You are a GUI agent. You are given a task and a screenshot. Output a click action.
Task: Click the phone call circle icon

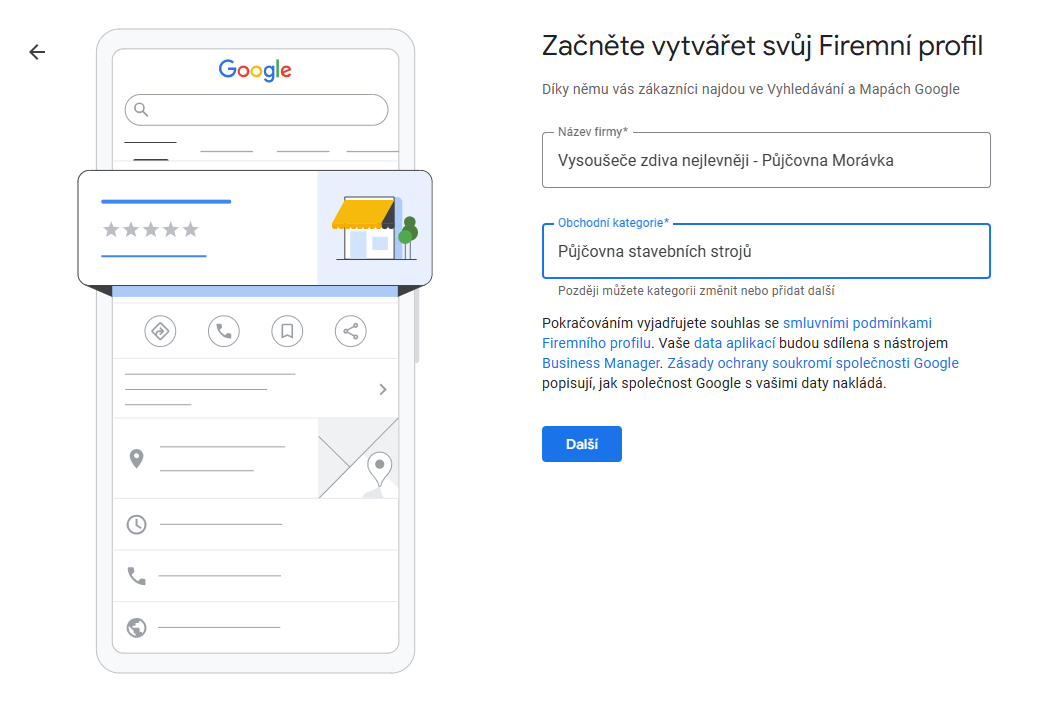[x=224, y=331]
